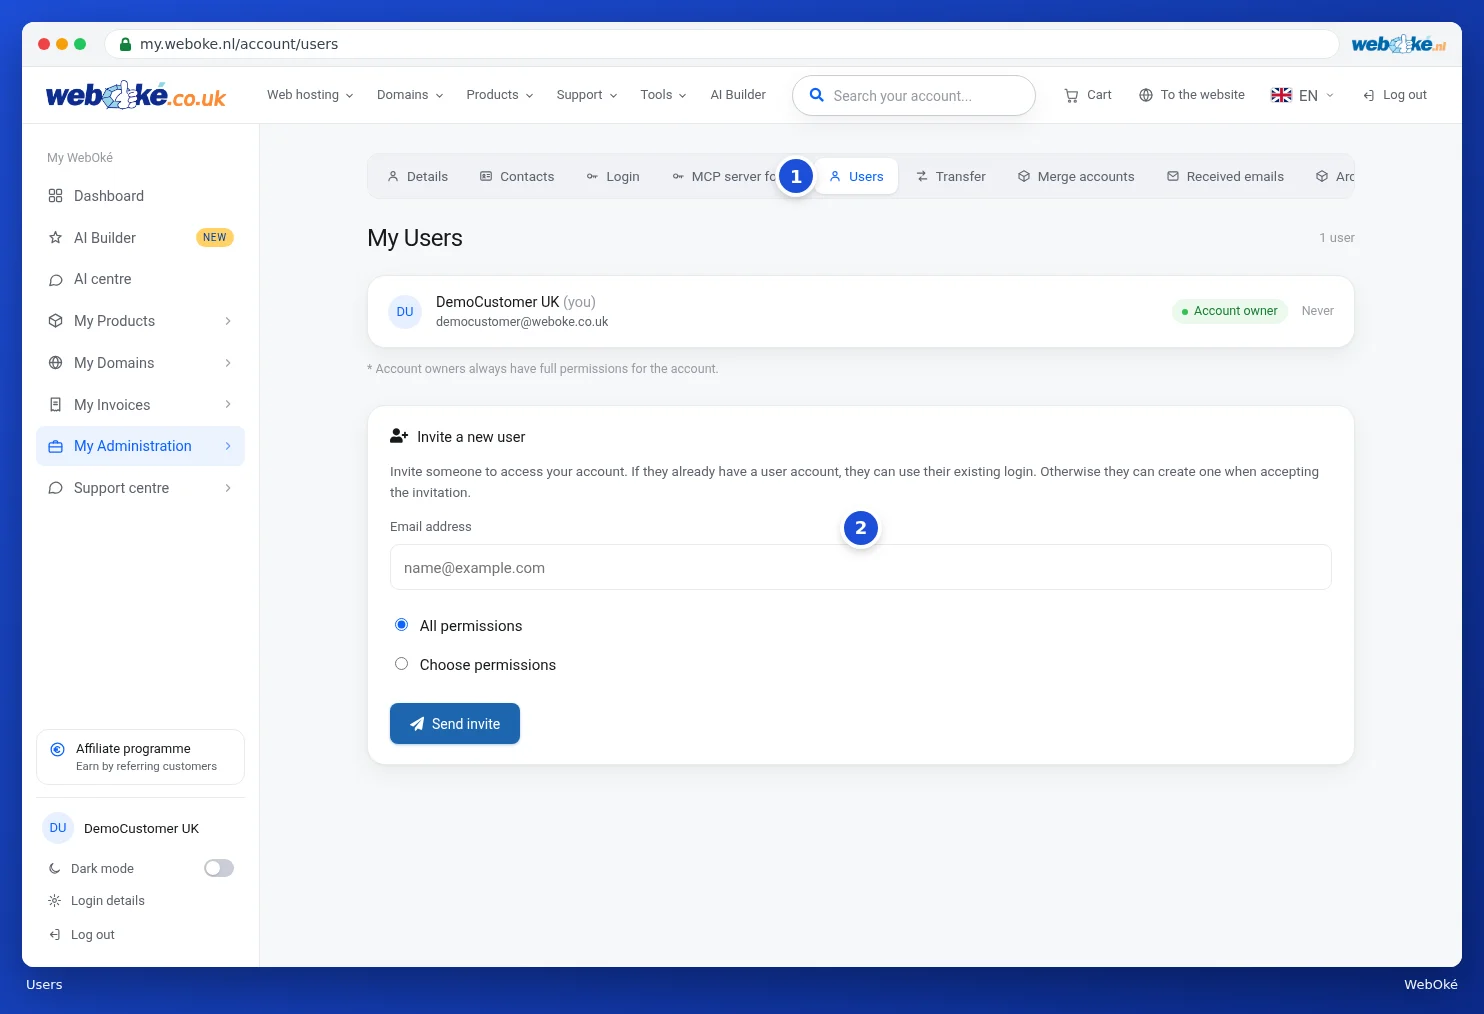Open the Web hosting dropdown menu
Viewport: 1484px width, 1014px height.
pos(310,95)
